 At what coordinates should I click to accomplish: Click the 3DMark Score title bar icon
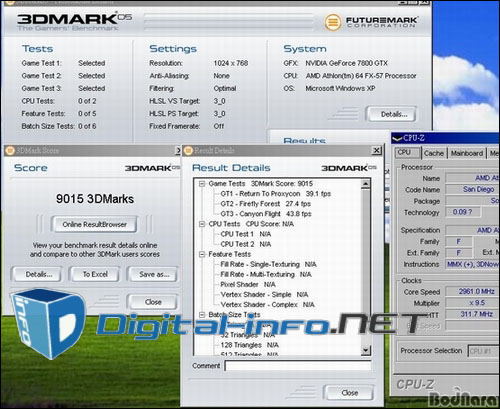pos(10,151)
